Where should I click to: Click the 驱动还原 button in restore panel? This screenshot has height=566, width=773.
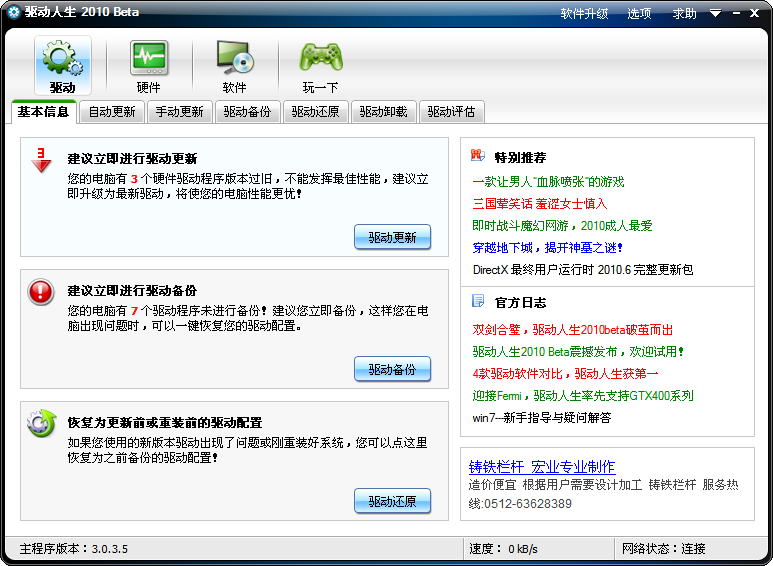pos(392,501)
